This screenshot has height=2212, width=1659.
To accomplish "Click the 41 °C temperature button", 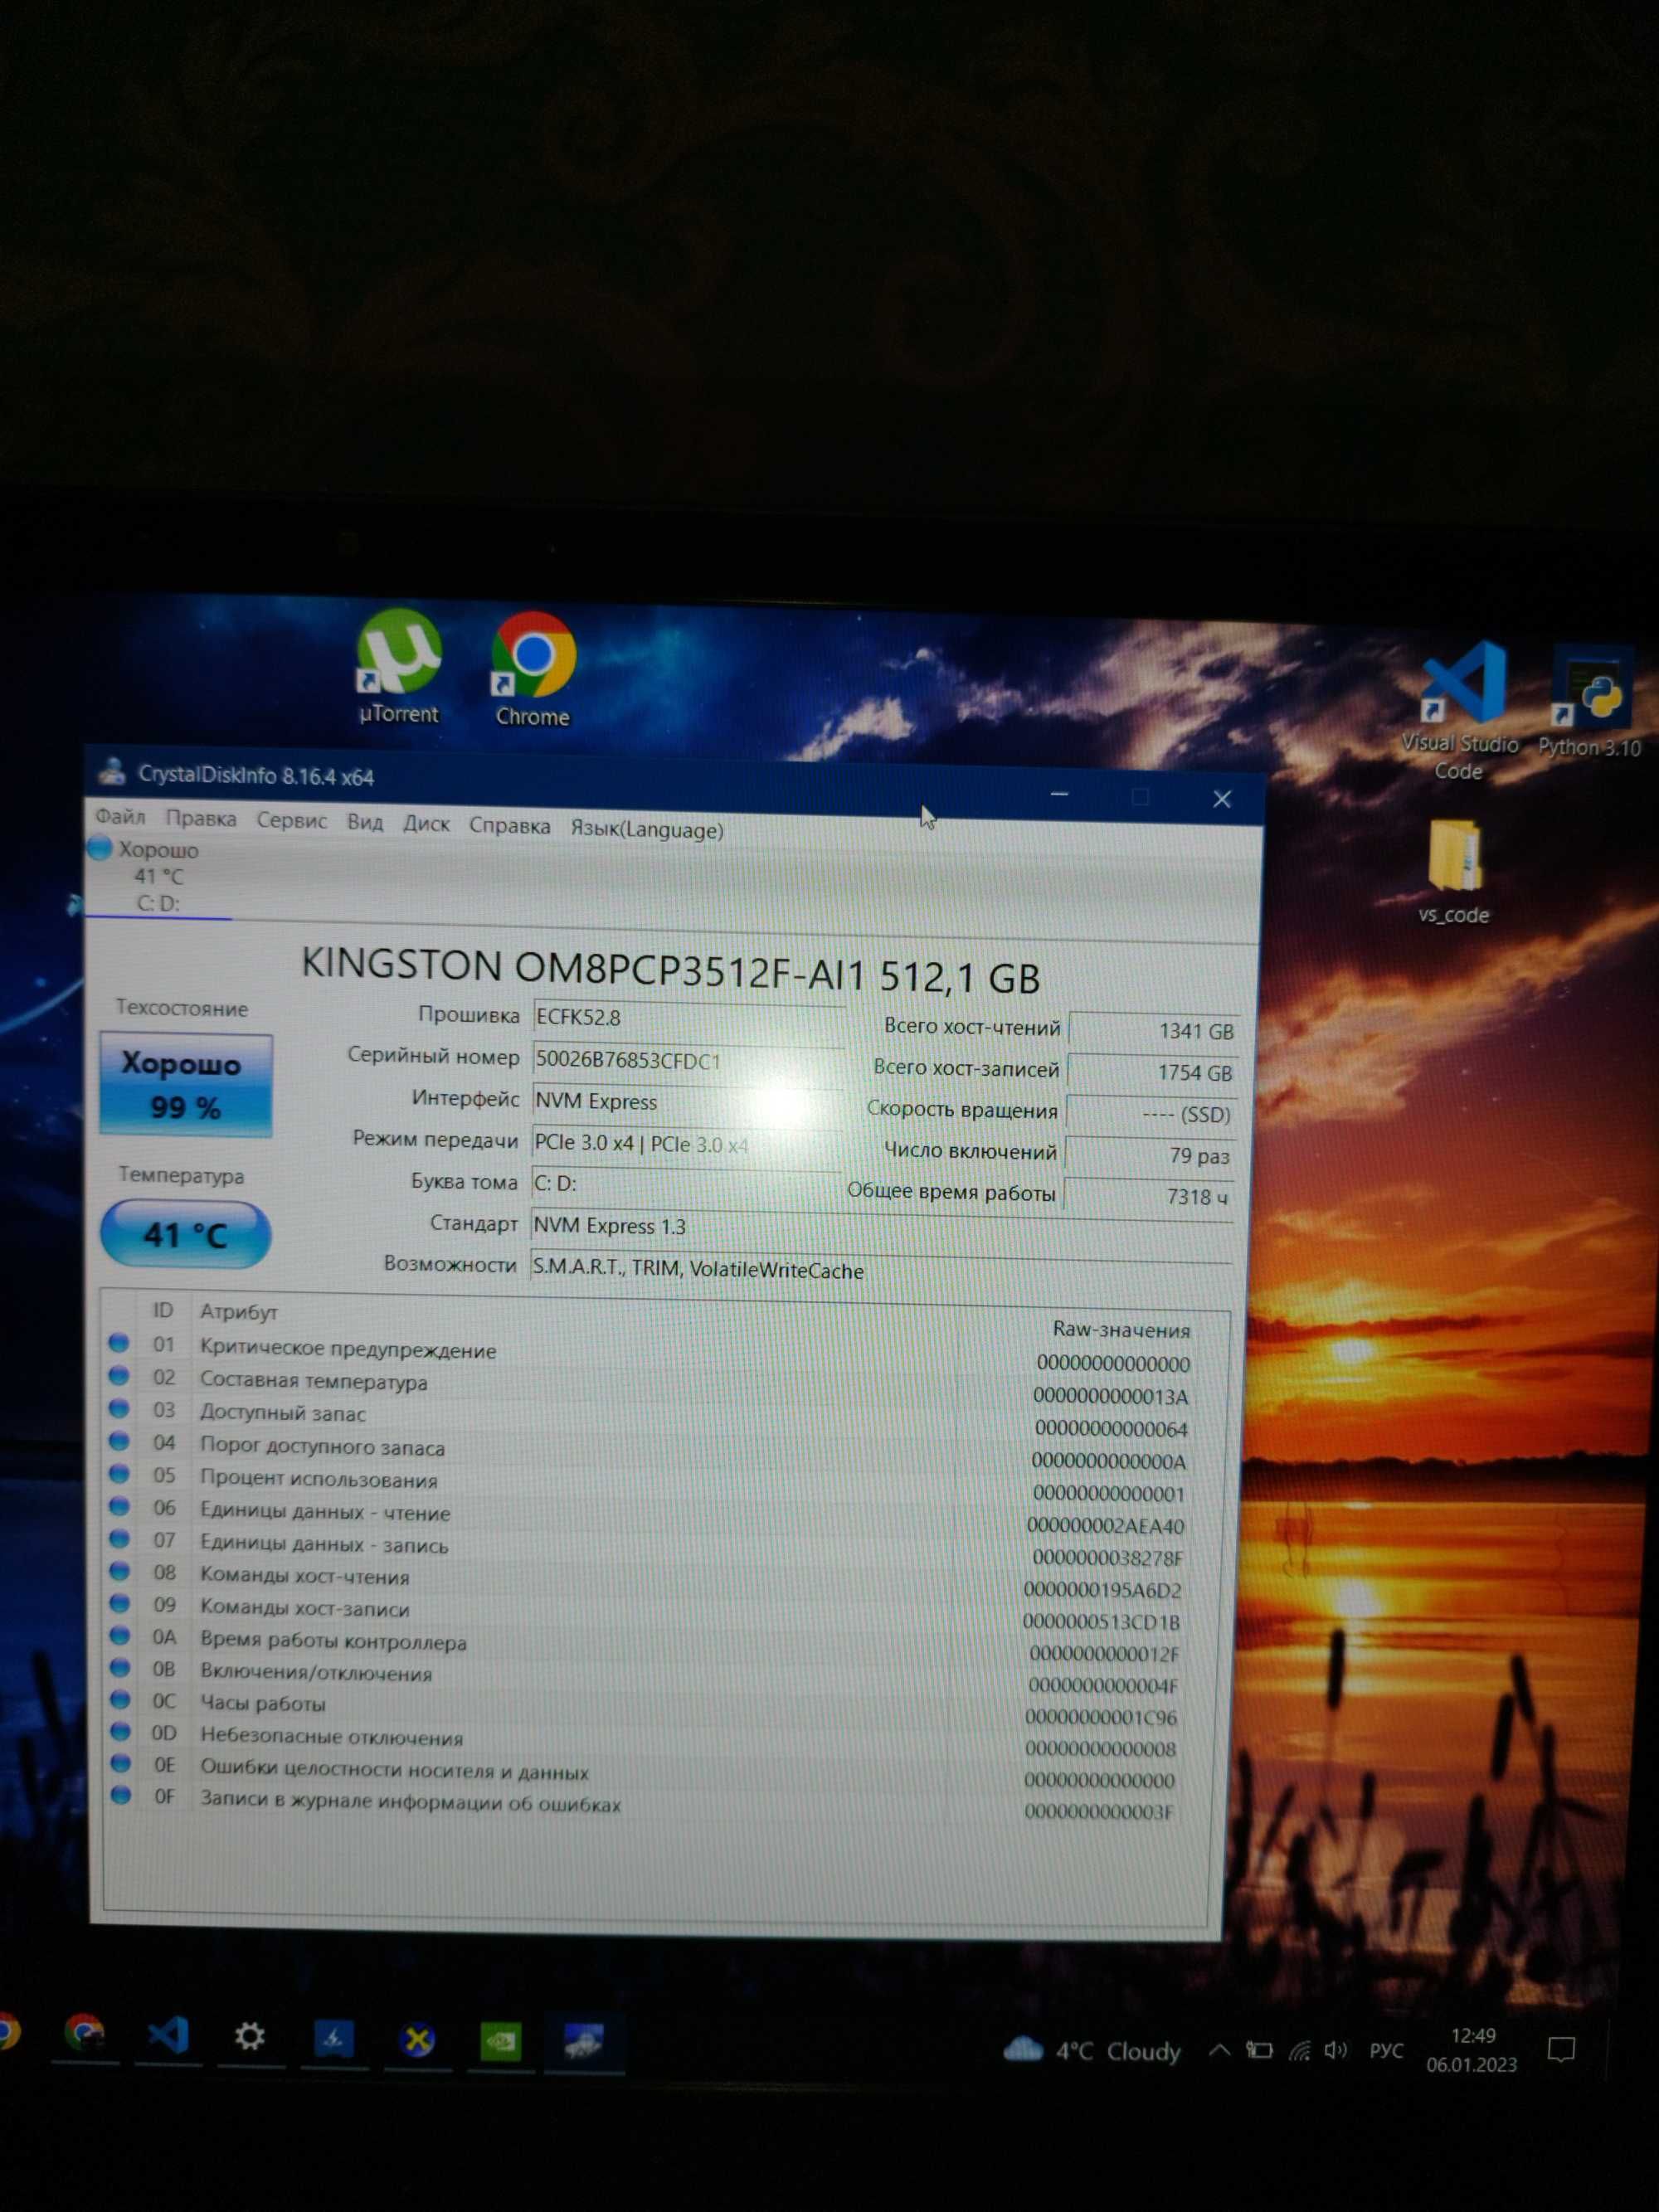I will 186,1235.
